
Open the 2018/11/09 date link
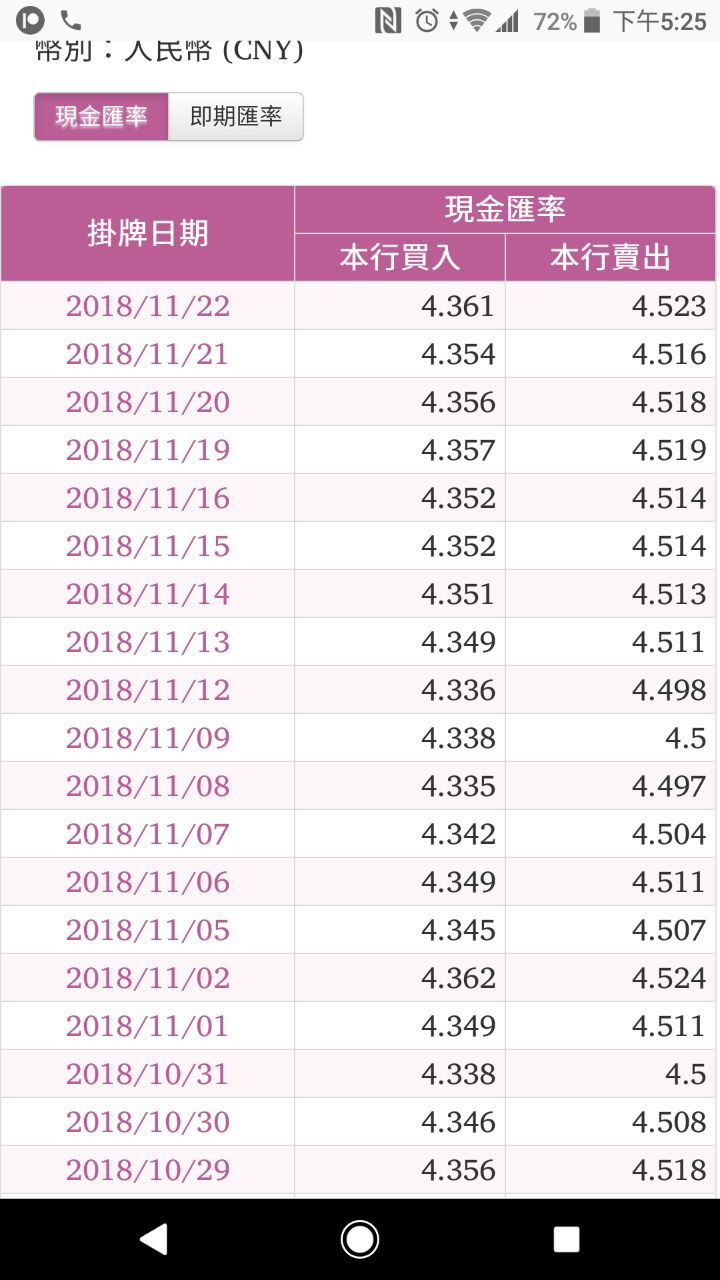click(148, 738)
